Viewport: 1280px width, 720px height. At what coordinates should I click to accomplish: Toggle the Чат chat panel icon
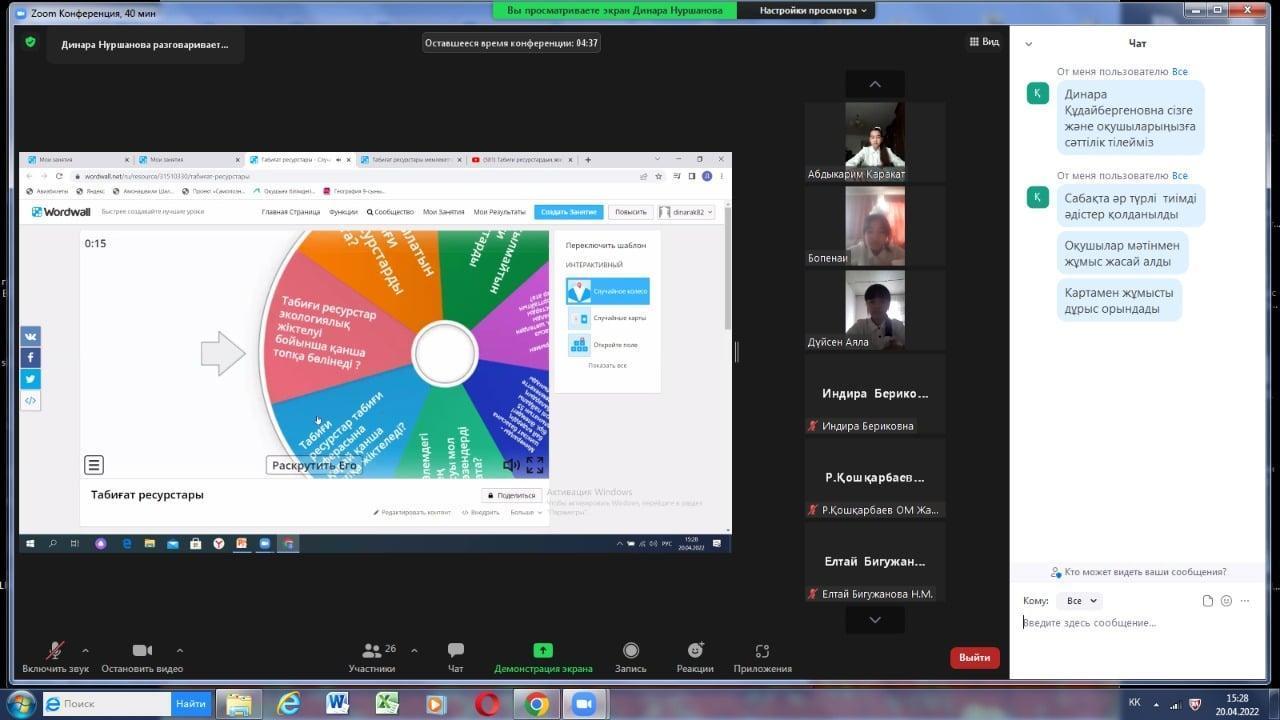456,651
